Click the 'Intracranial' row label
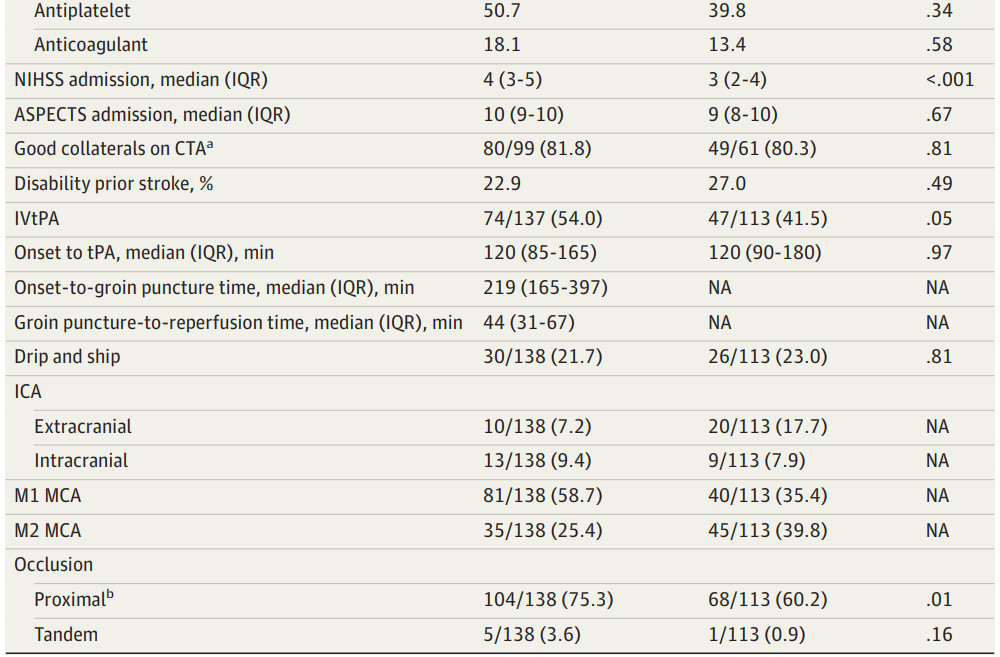 click(x=83, y=461)
